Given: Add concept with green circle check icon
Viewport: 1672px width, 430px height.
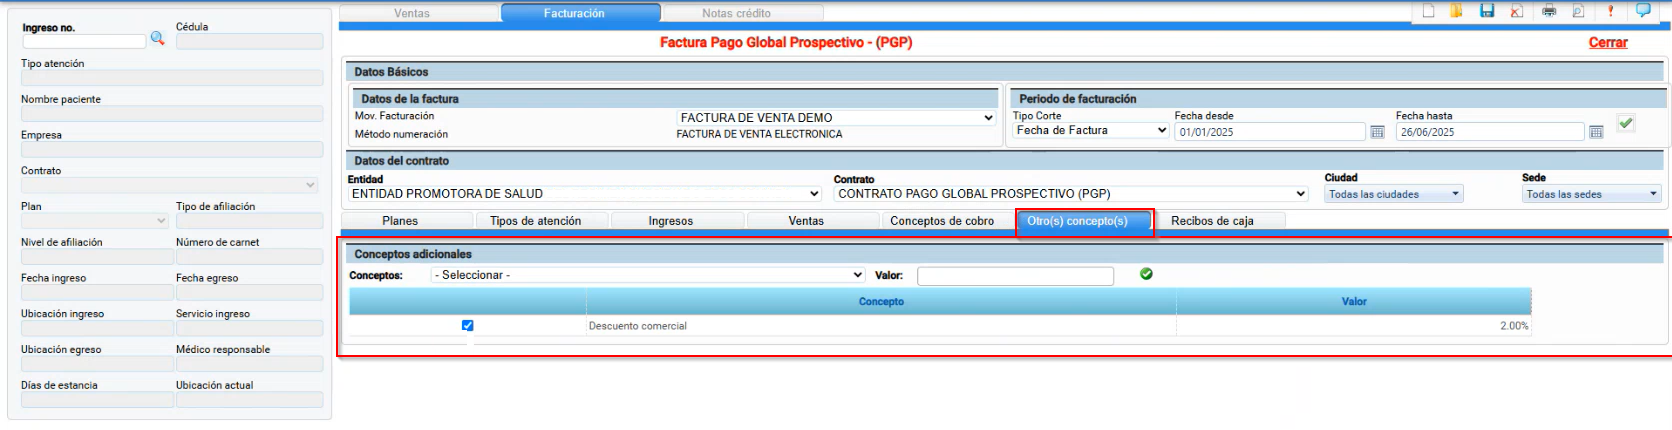Looking at the screenshot, I should [x=1146, y=274].
